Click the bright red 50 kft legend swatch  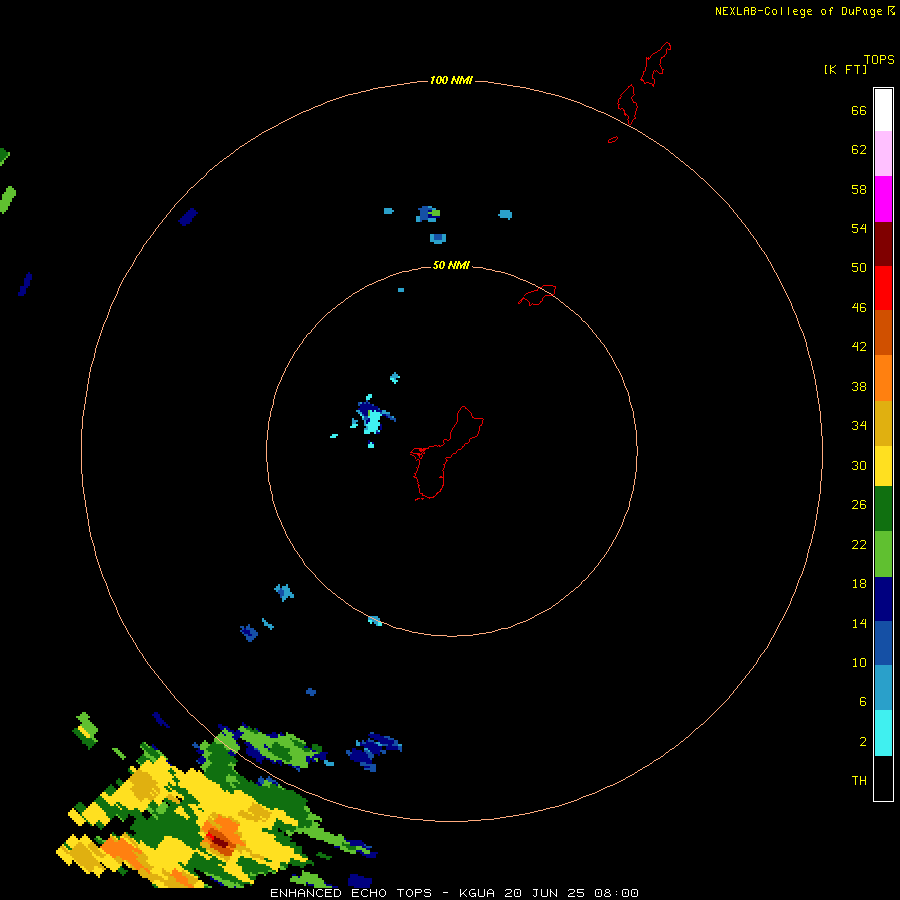883,288
